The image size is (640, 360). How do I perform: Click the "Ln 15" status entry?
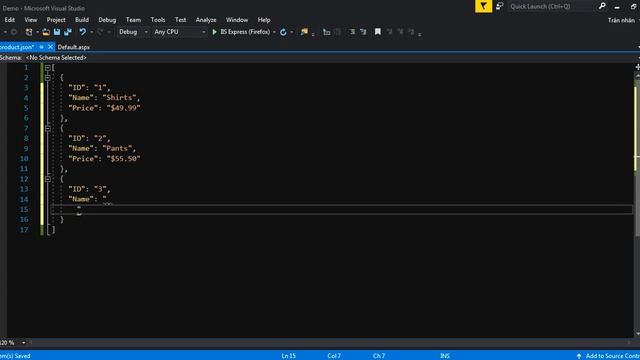tap(289, 356)
